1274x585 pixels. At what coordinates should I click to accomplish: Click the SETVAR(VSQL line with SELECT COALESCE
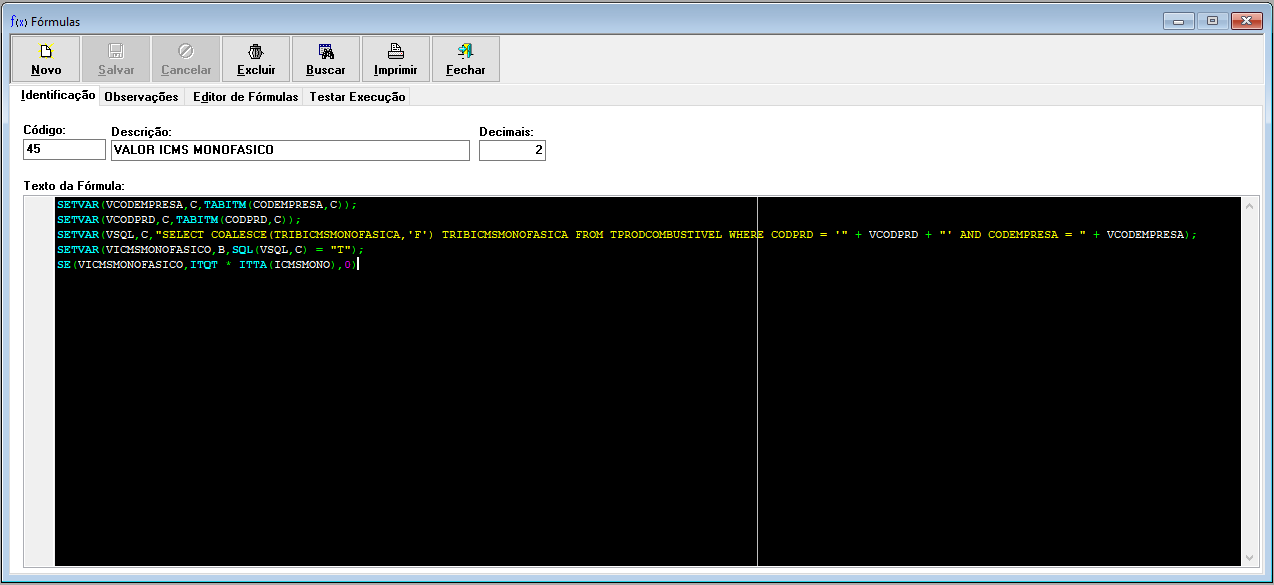pyautogui.click(x=626, y=234)
